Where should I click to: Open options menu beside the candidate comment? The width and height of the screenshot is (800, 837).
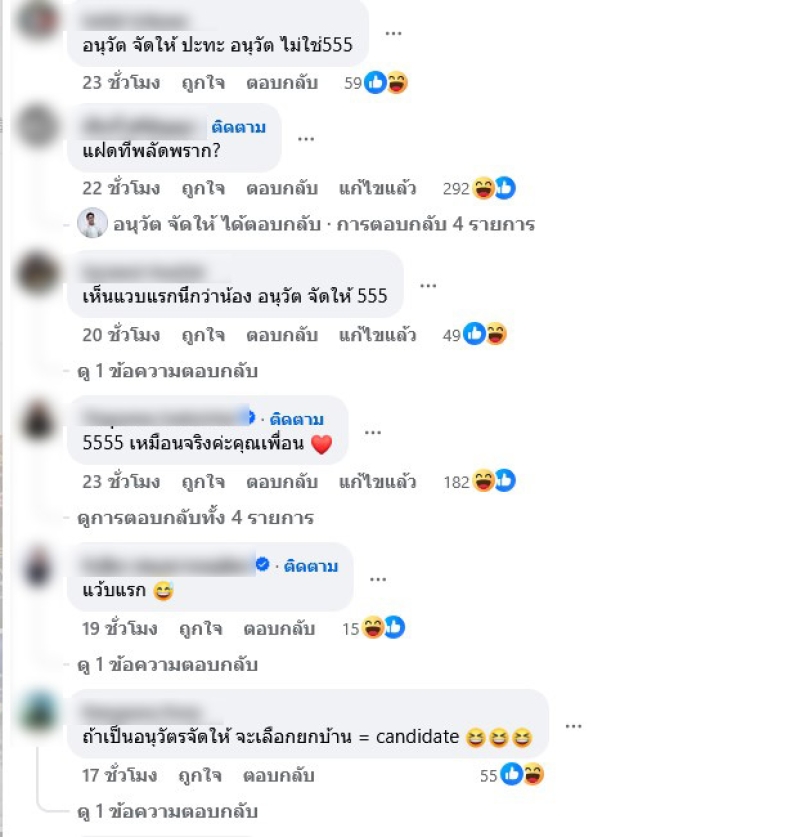coord(574,726)
